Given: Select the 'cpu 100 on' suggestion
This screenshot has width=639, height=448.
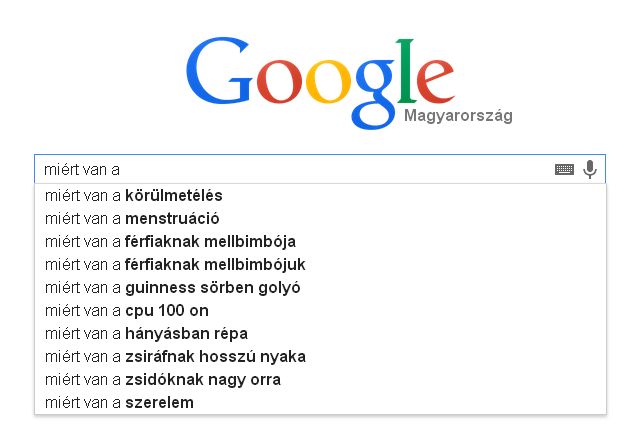Looking at the screenshot, I should [x=127, y=310].
